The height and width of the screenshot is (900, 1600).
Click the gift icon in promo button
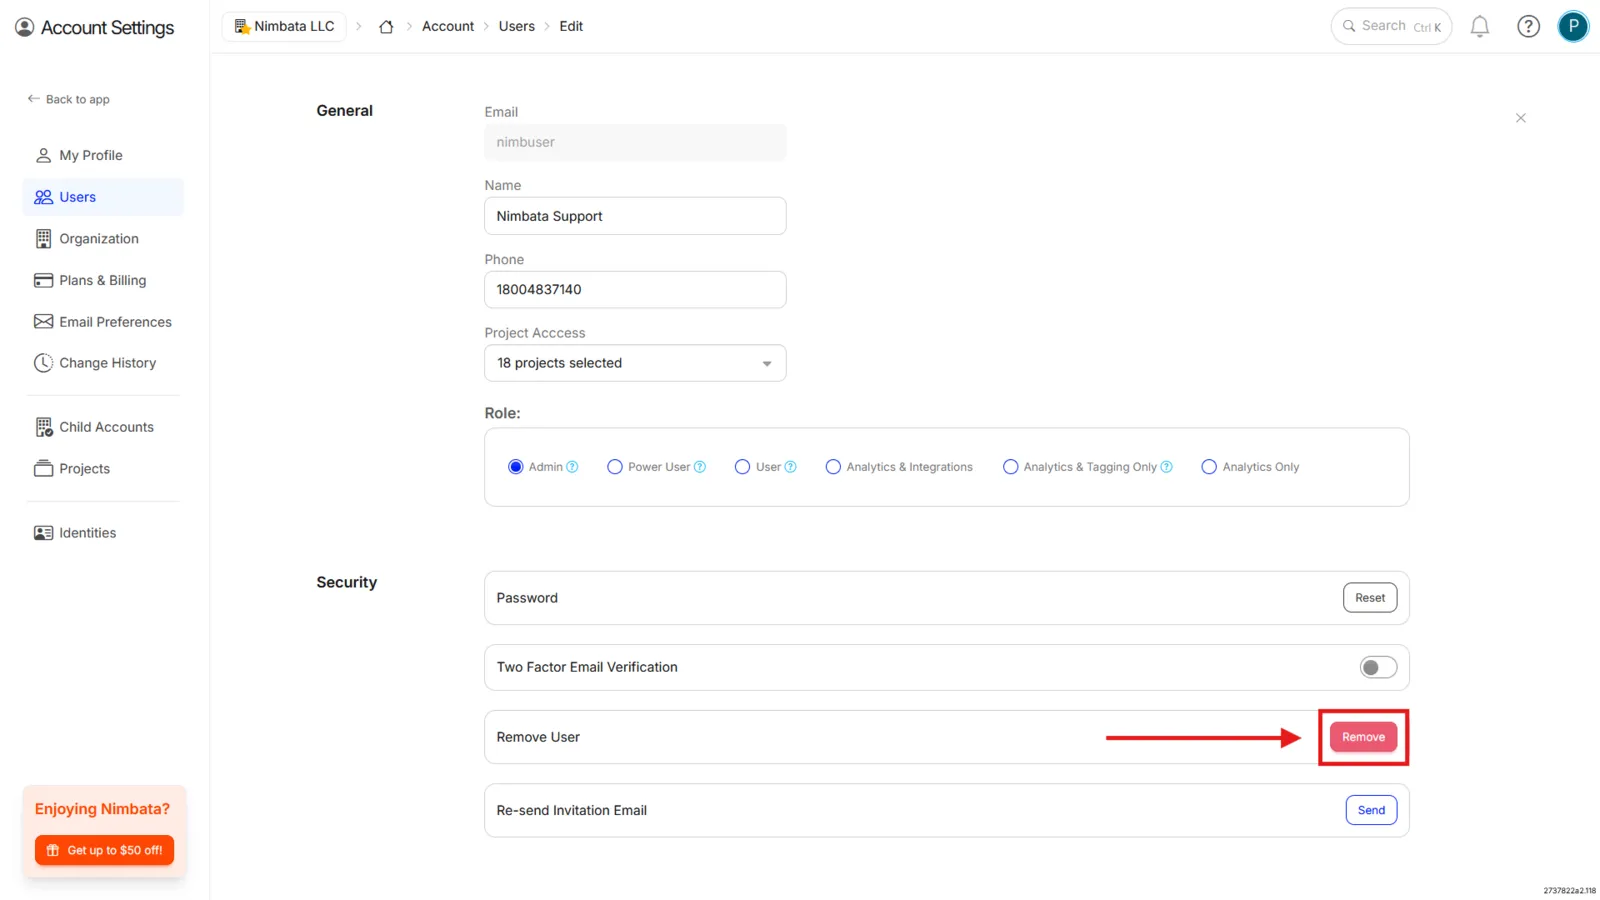click(53, 850)
